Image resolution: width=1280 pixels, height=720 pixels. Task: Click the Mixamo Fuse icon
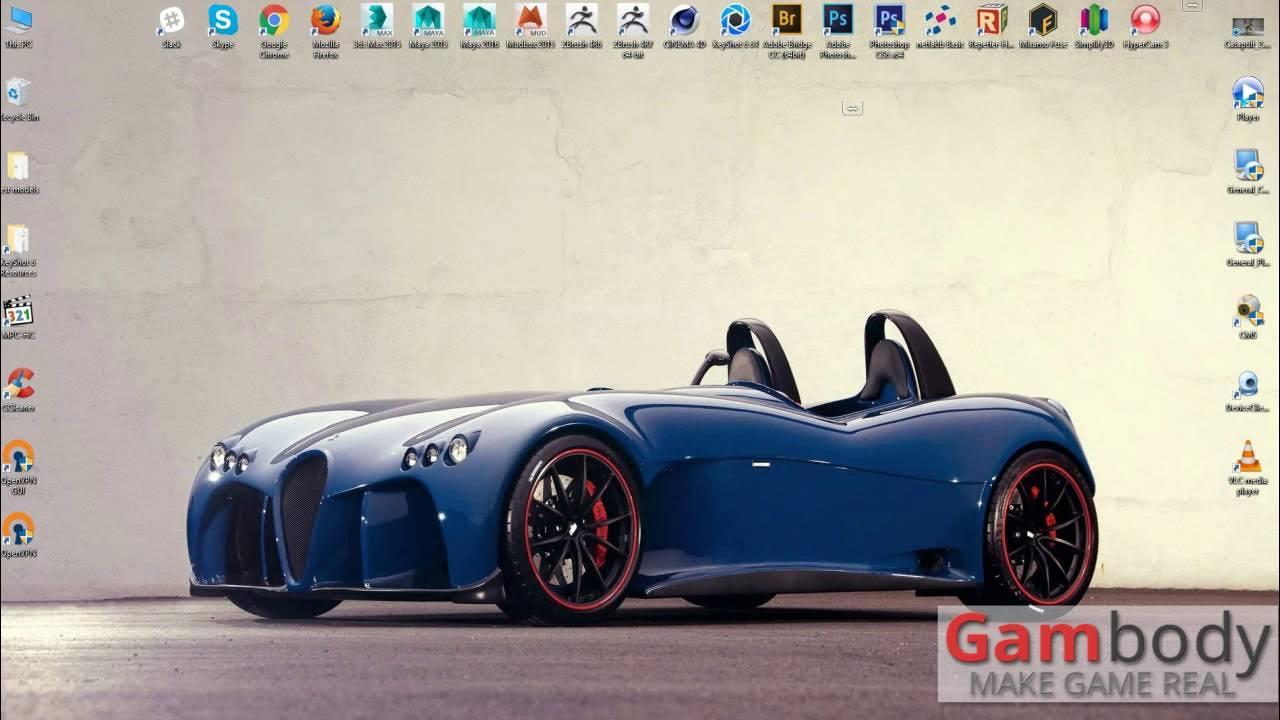tap(1043, 21)
